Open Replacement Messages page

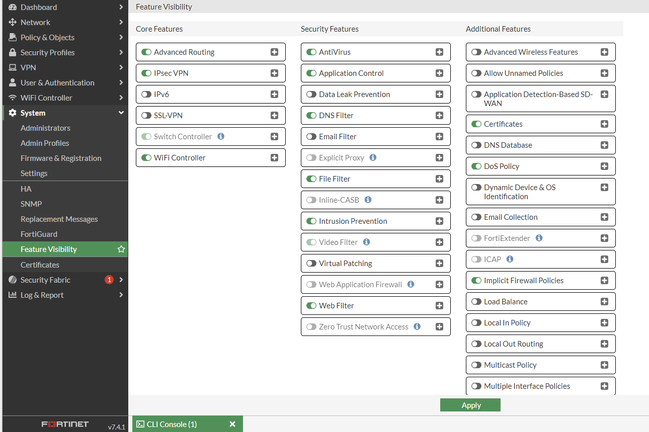pyautogui.click(x=59, y=219)
